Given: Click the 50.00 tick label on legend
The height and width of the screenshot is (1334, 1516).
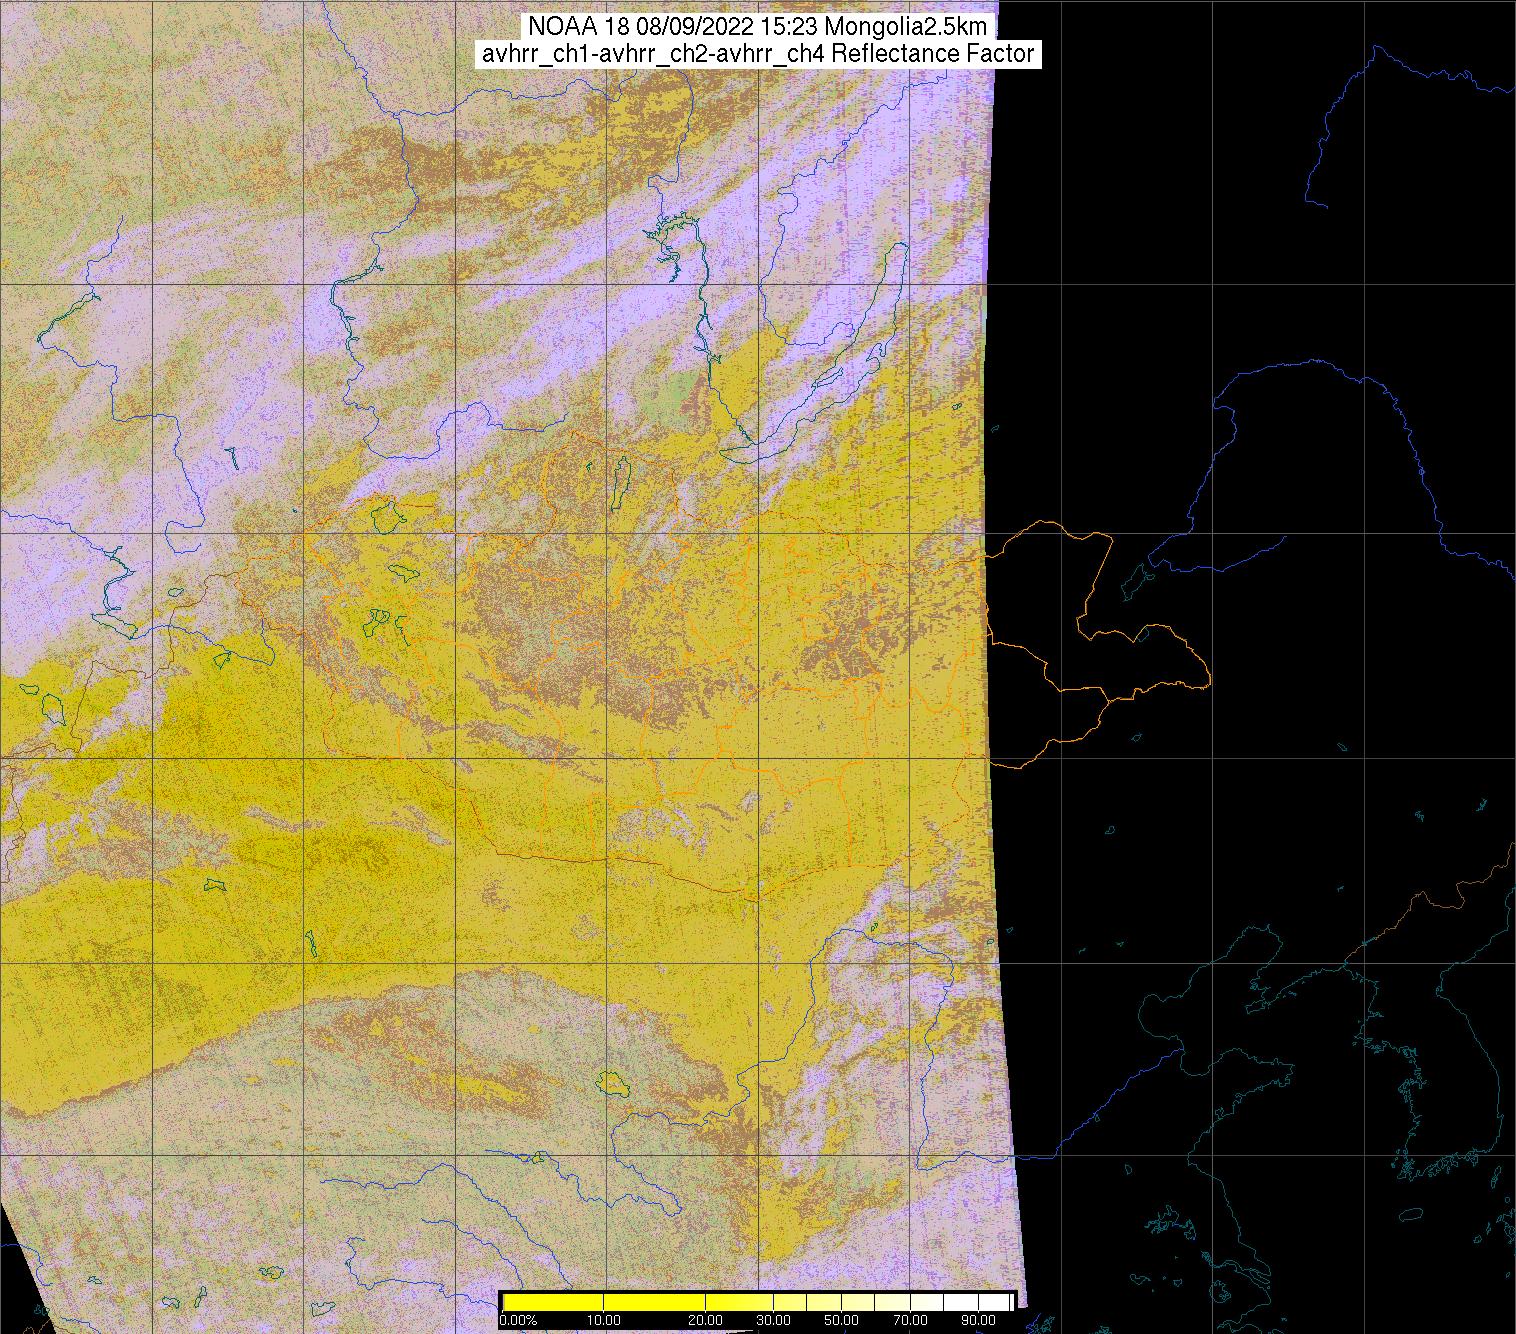Looking at the screenshot, I should pos(843,1320).
